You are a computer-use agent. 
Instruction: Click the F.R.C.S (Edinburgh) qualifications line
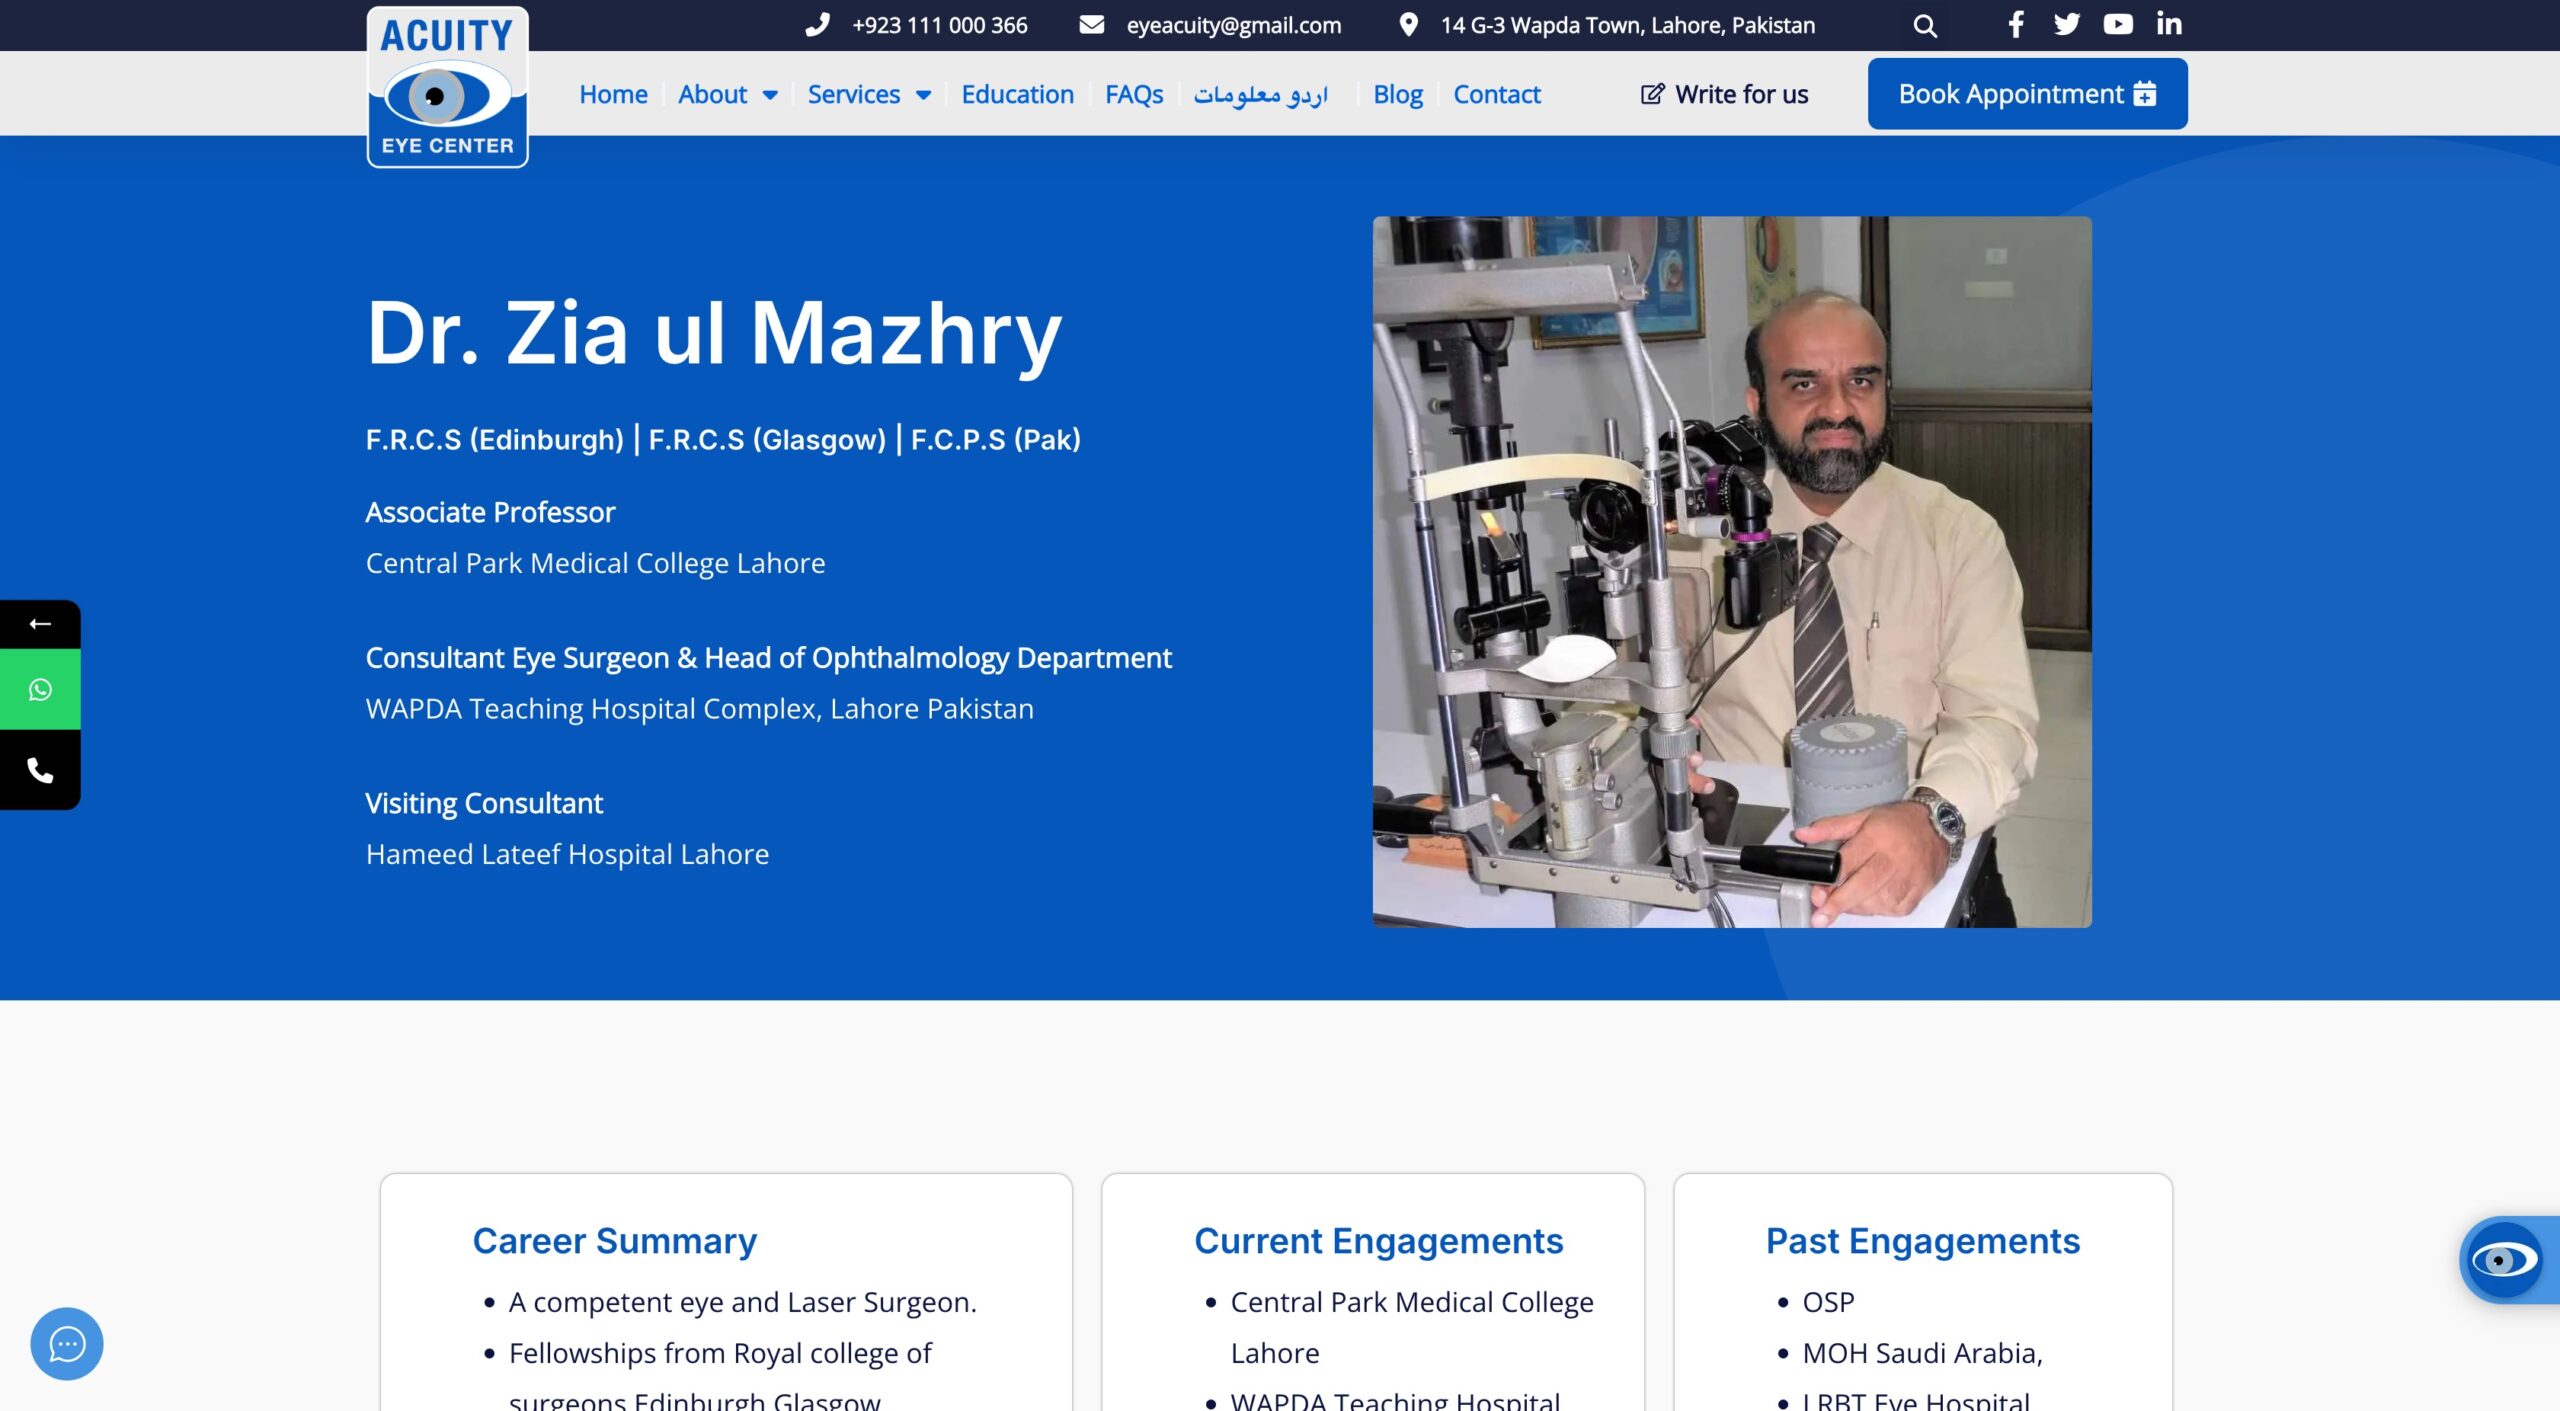(723, 439)
